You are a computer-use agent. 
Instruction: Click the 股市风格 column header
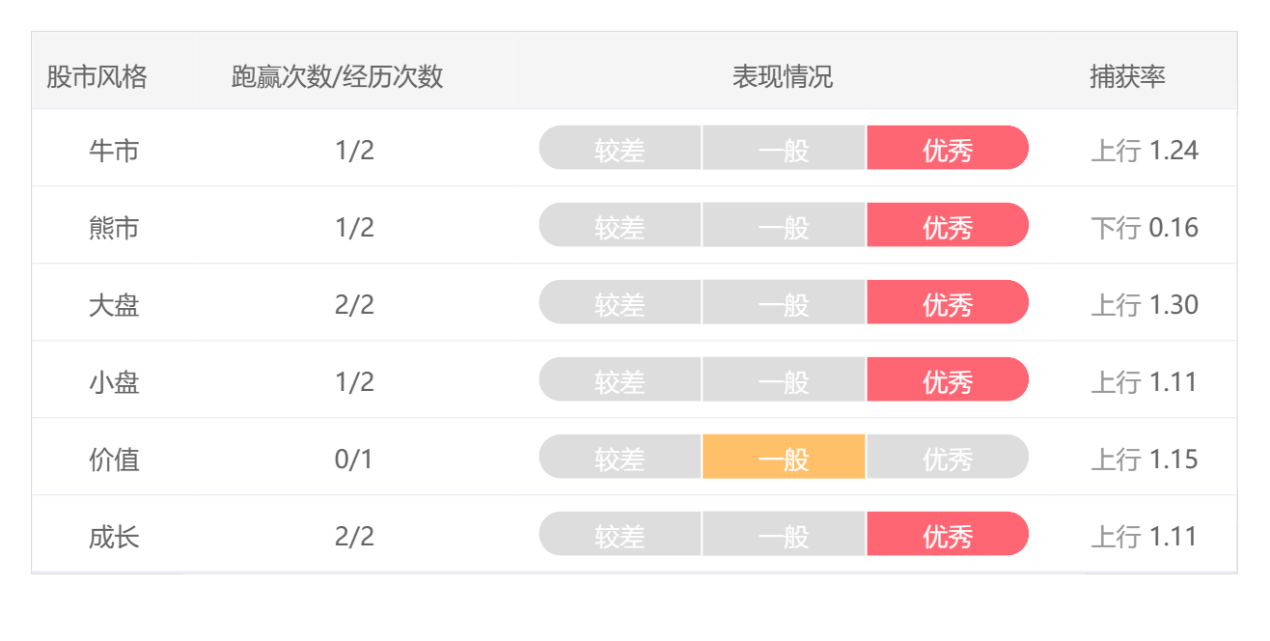[97, 77]
